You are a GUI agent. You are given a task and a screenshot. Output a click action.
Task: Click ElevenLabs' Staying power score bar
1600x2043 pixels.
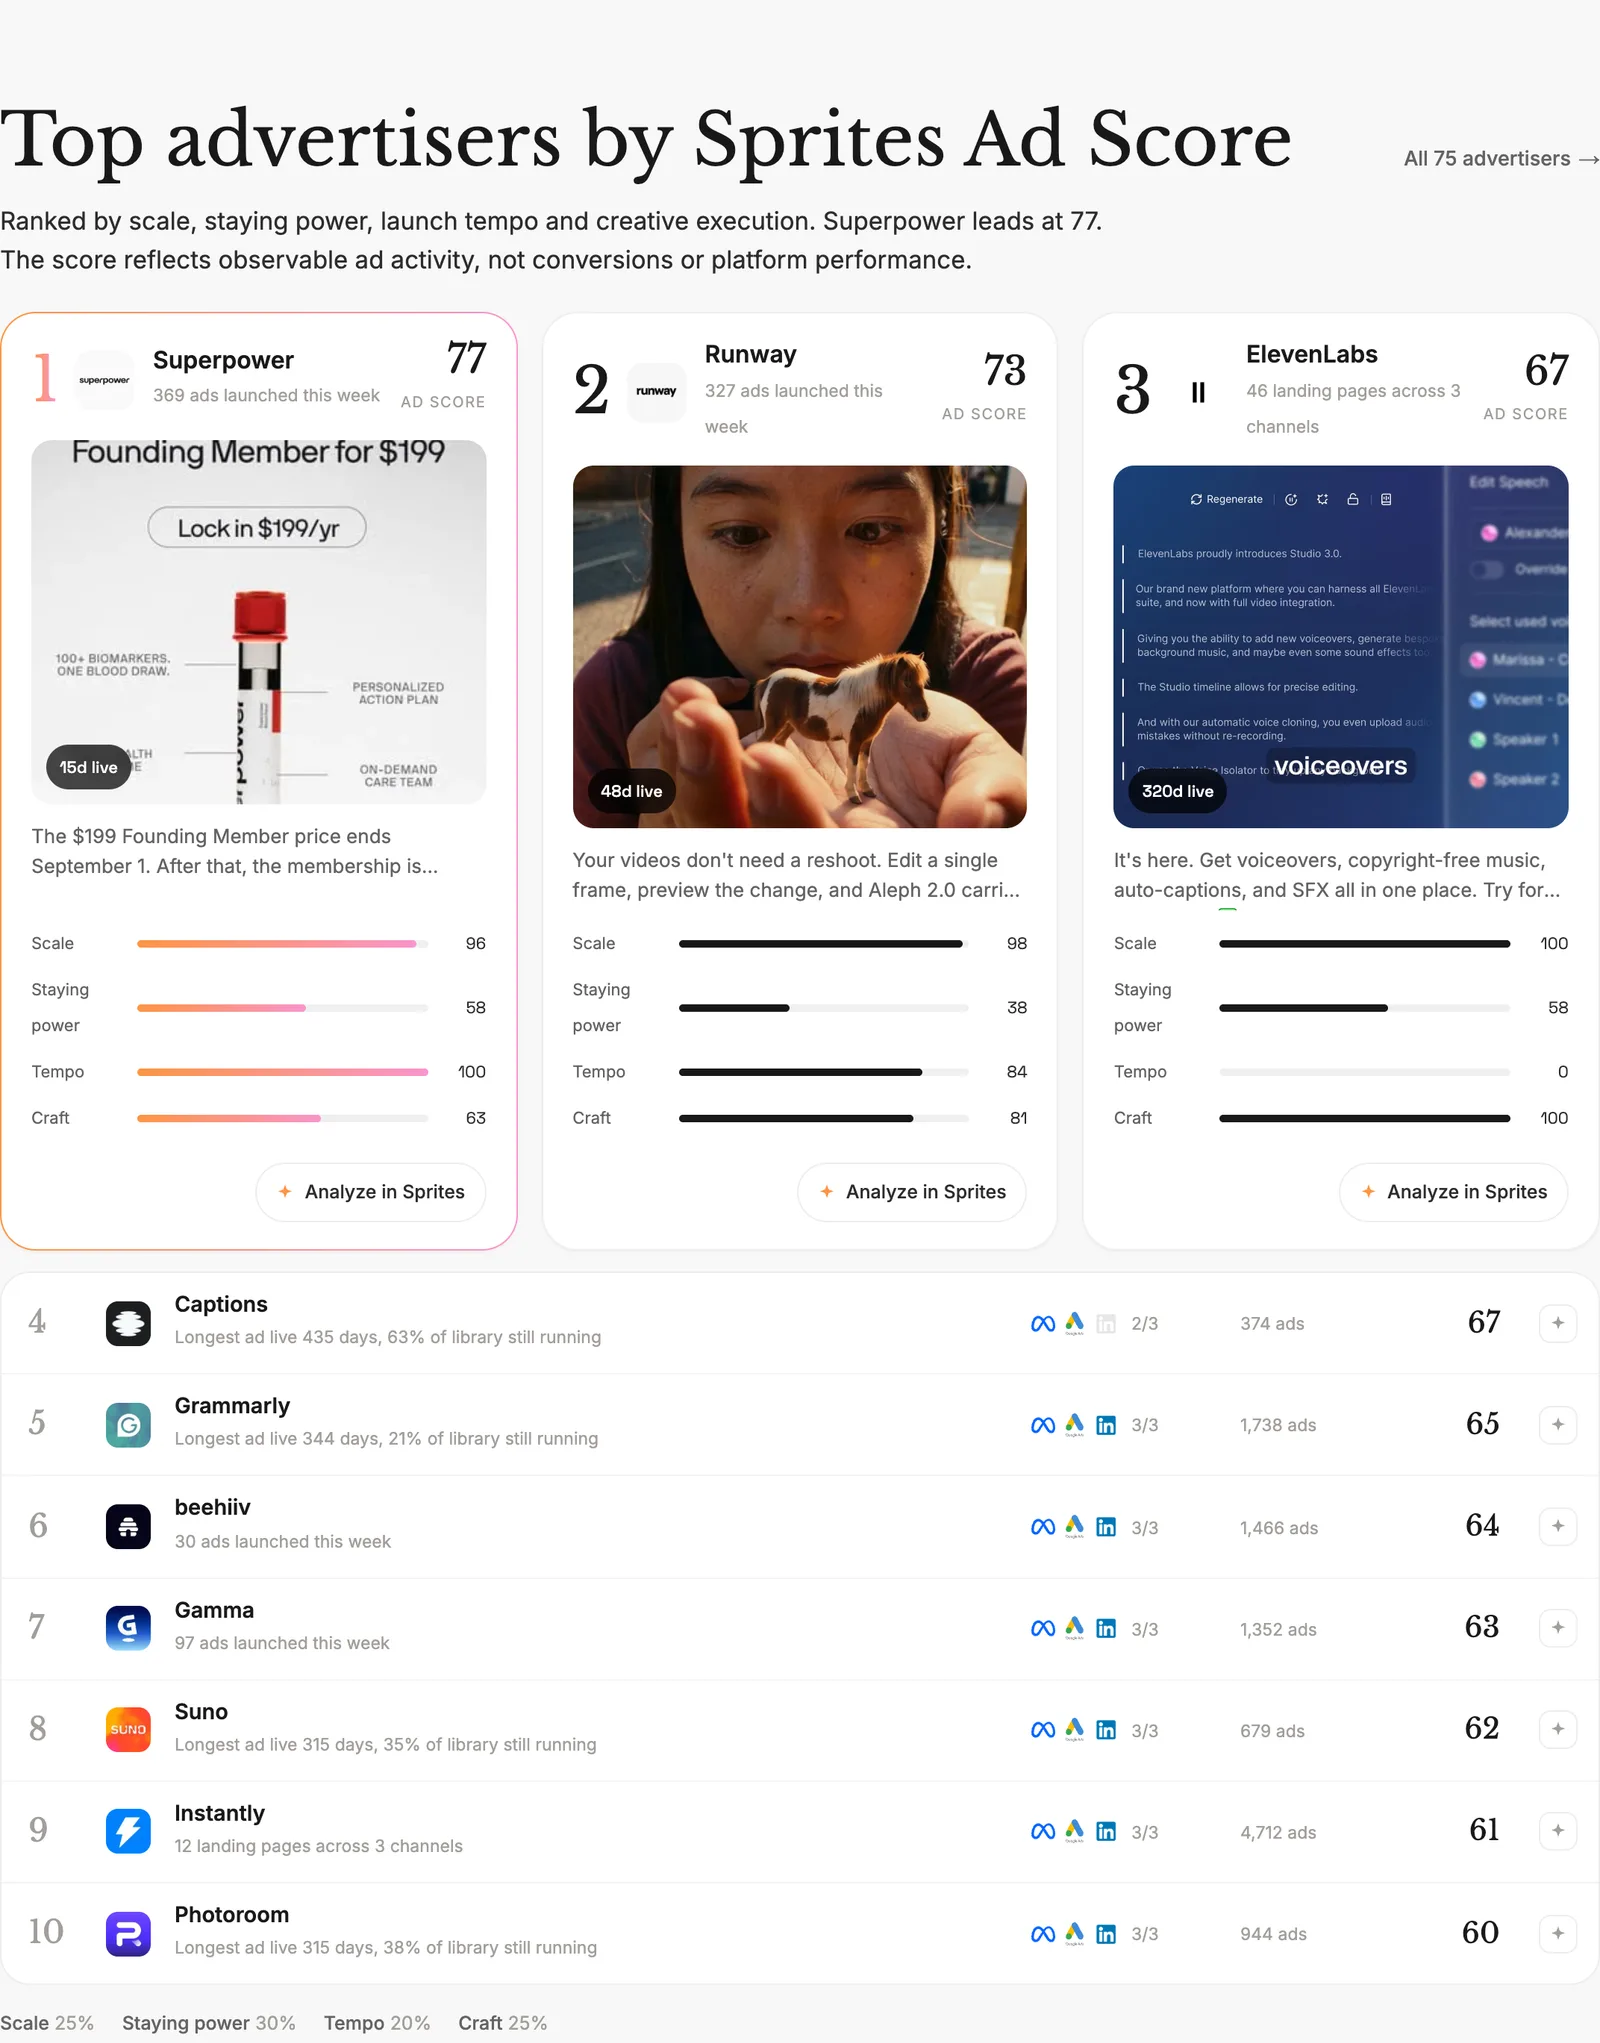pos(1364,1008)
